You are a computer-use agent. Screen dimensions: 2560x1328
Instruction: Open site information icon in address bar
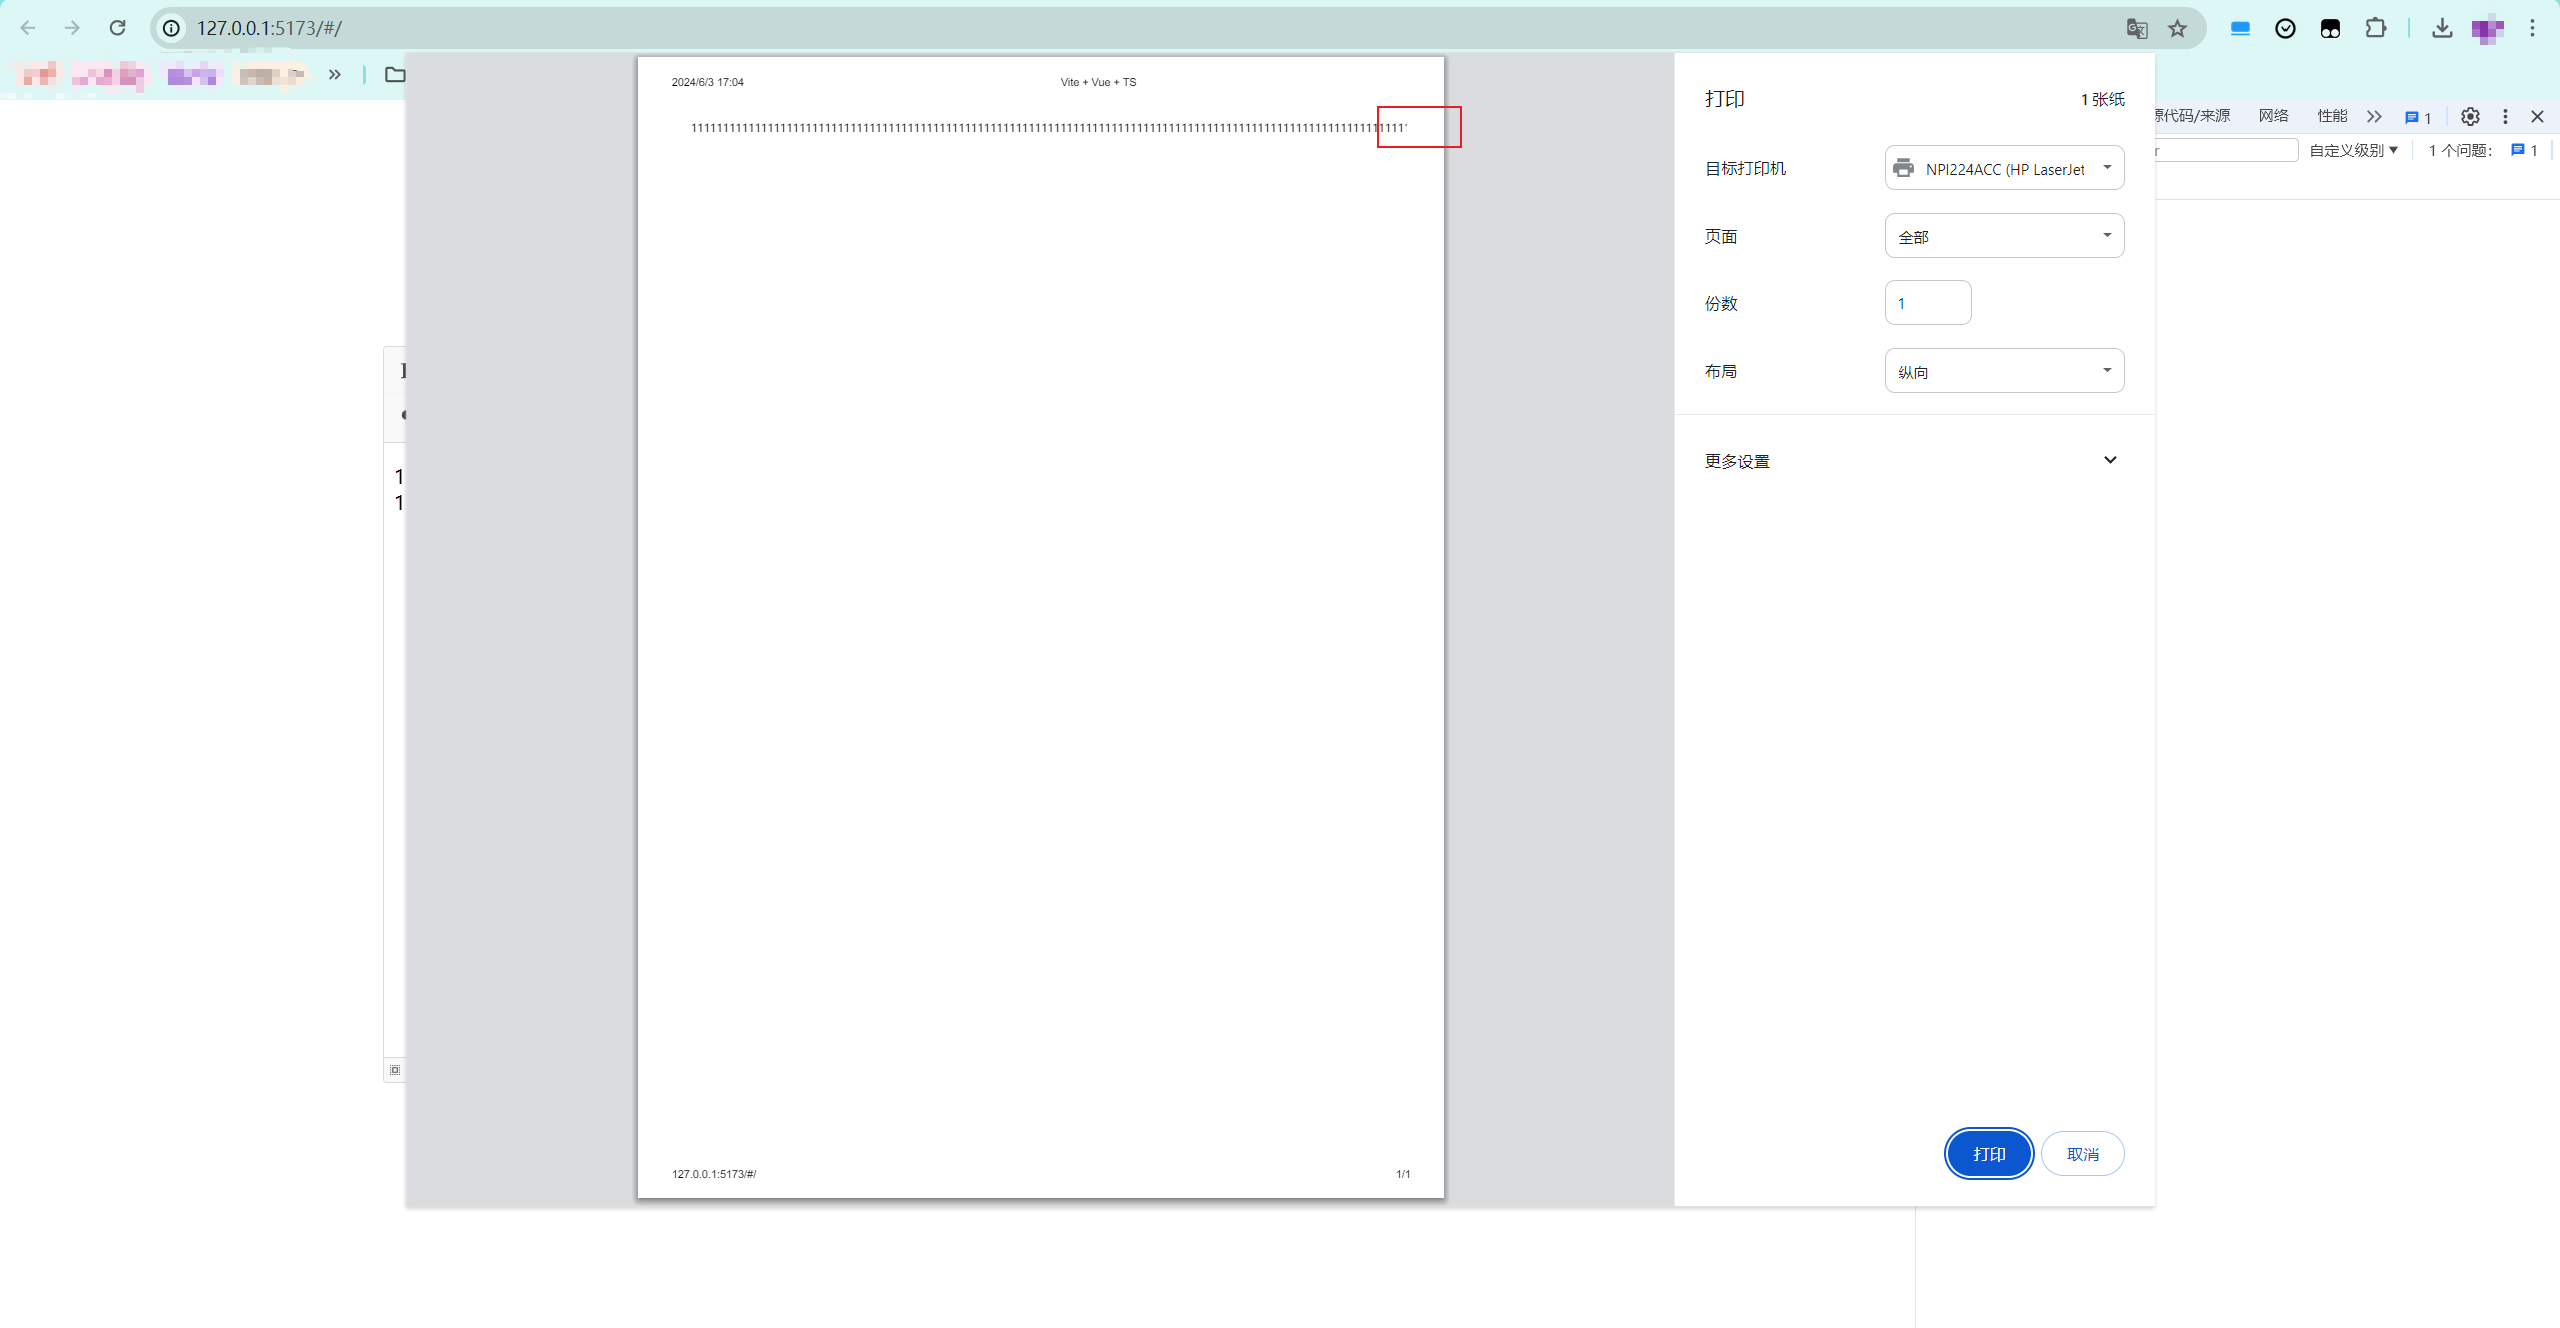[172, 28]
